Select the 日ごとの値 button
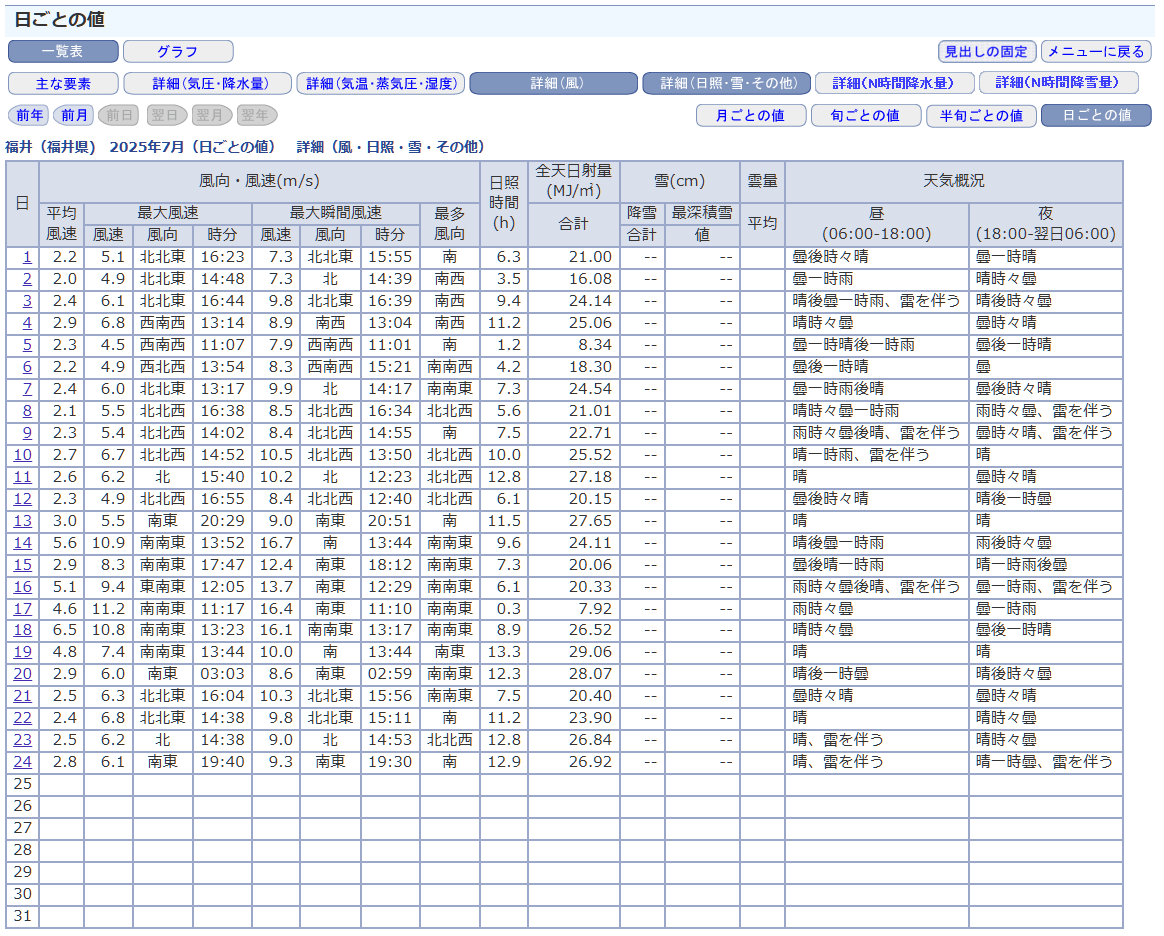Viewport: 1164px width, 936px height. coord(1096,116)
